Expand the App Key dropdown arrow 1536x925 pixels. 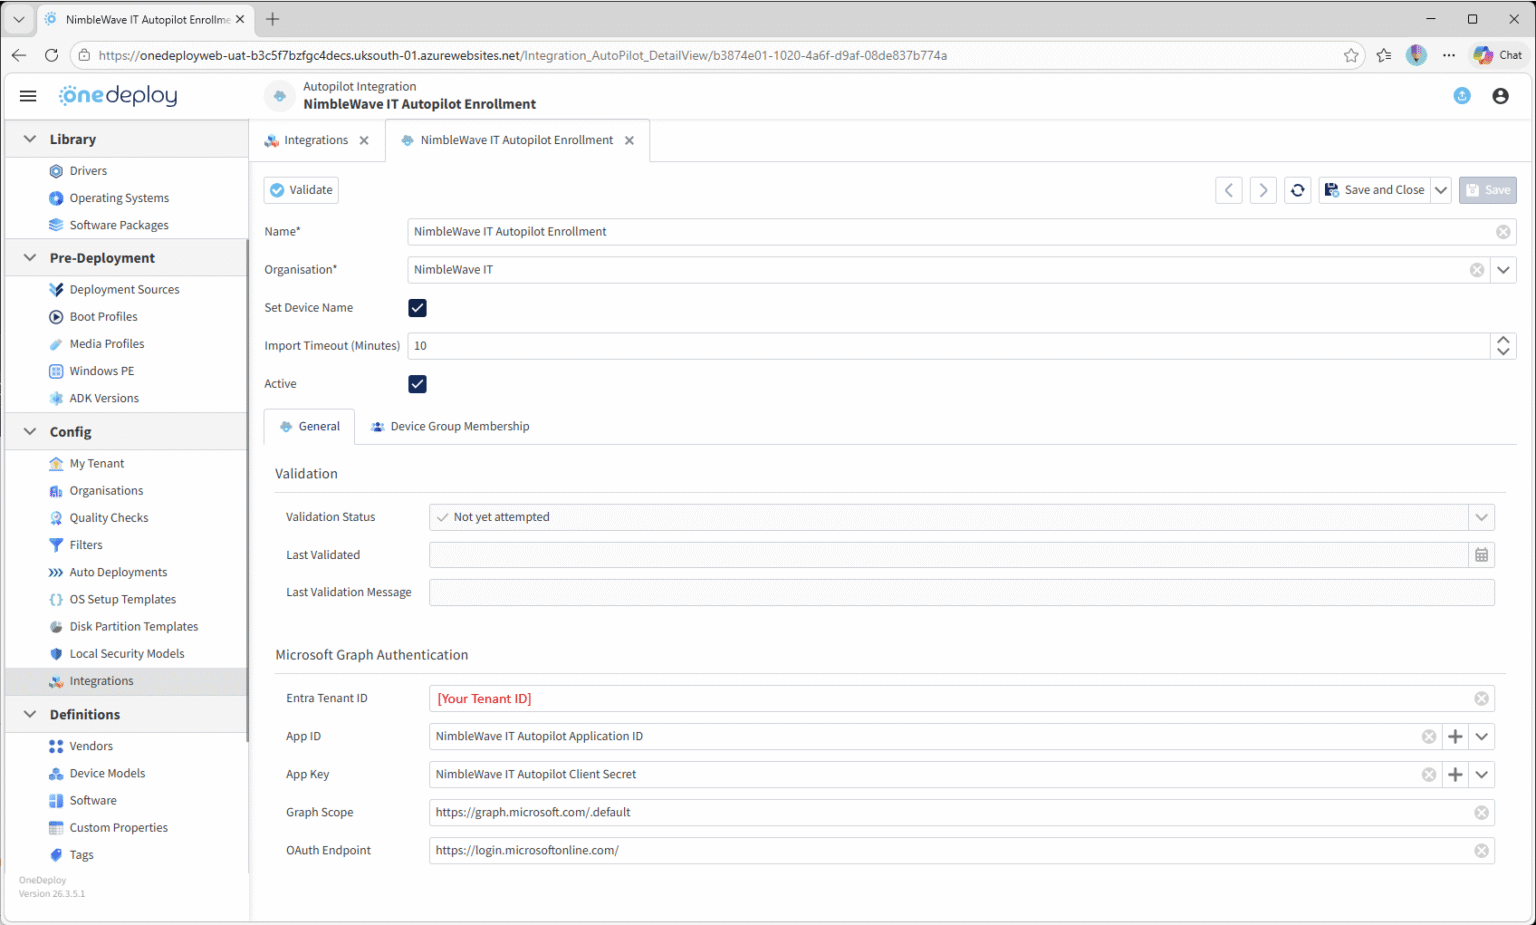1481,775
